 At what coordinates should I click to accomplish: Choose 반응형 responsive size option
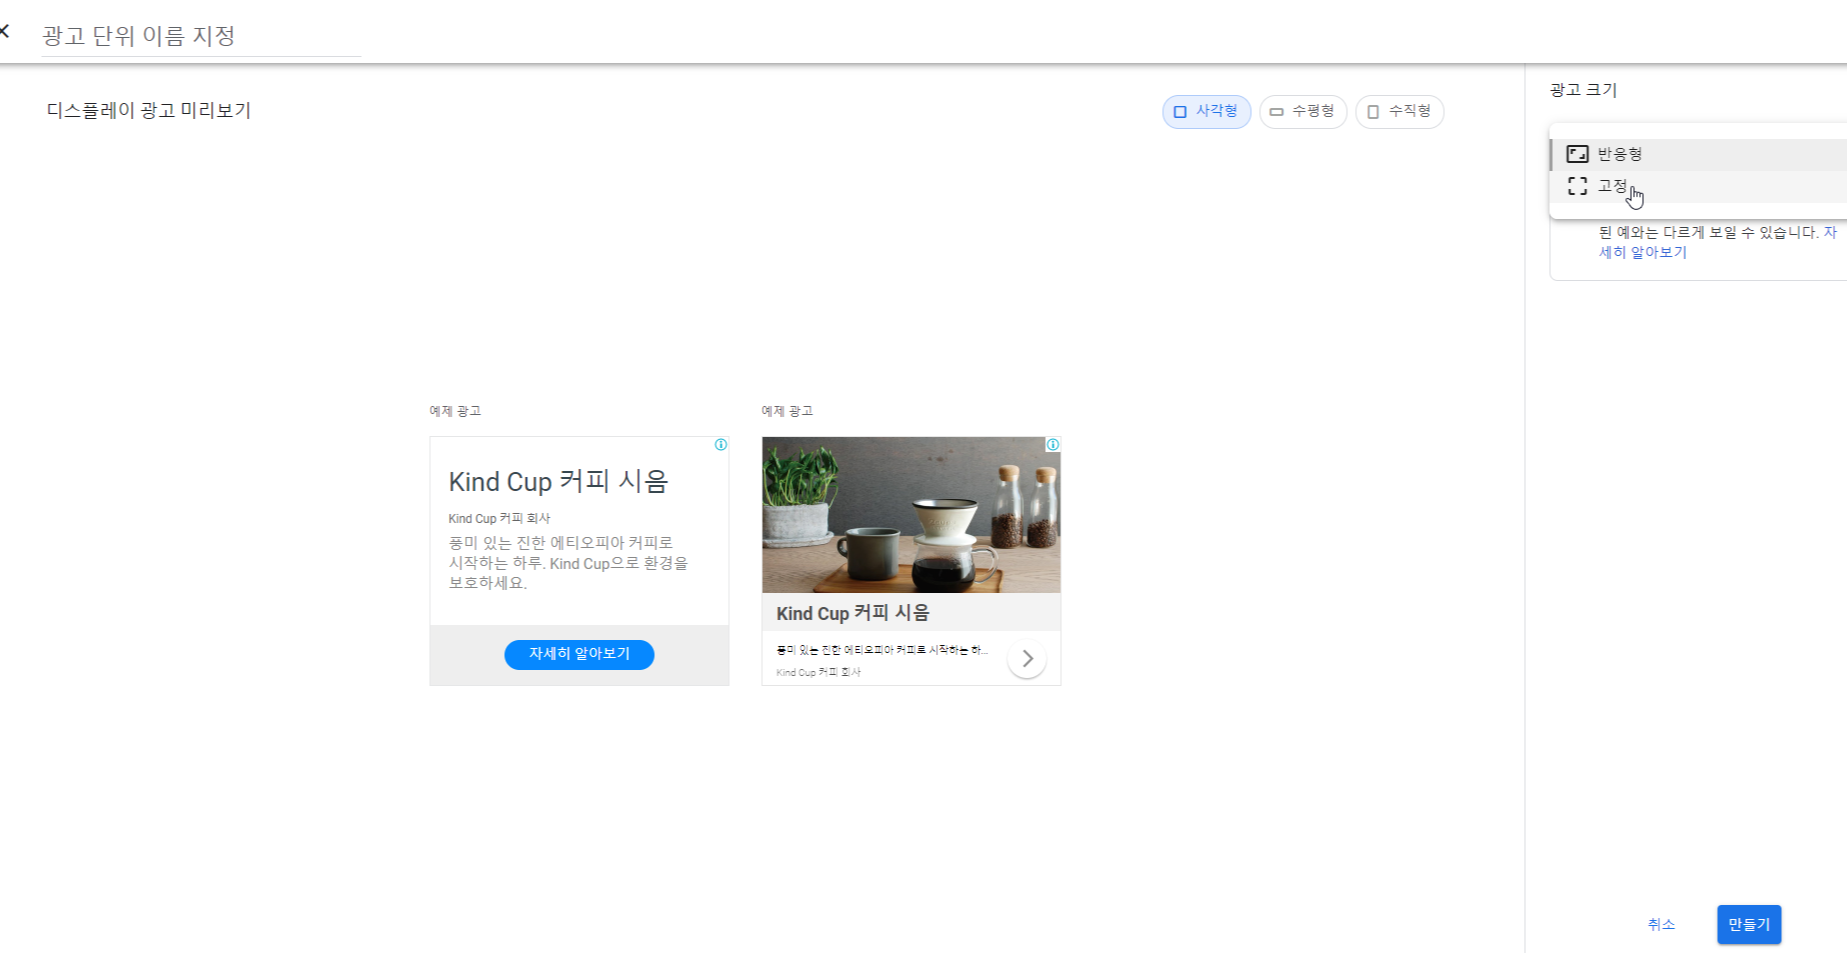click(1698, 154)
